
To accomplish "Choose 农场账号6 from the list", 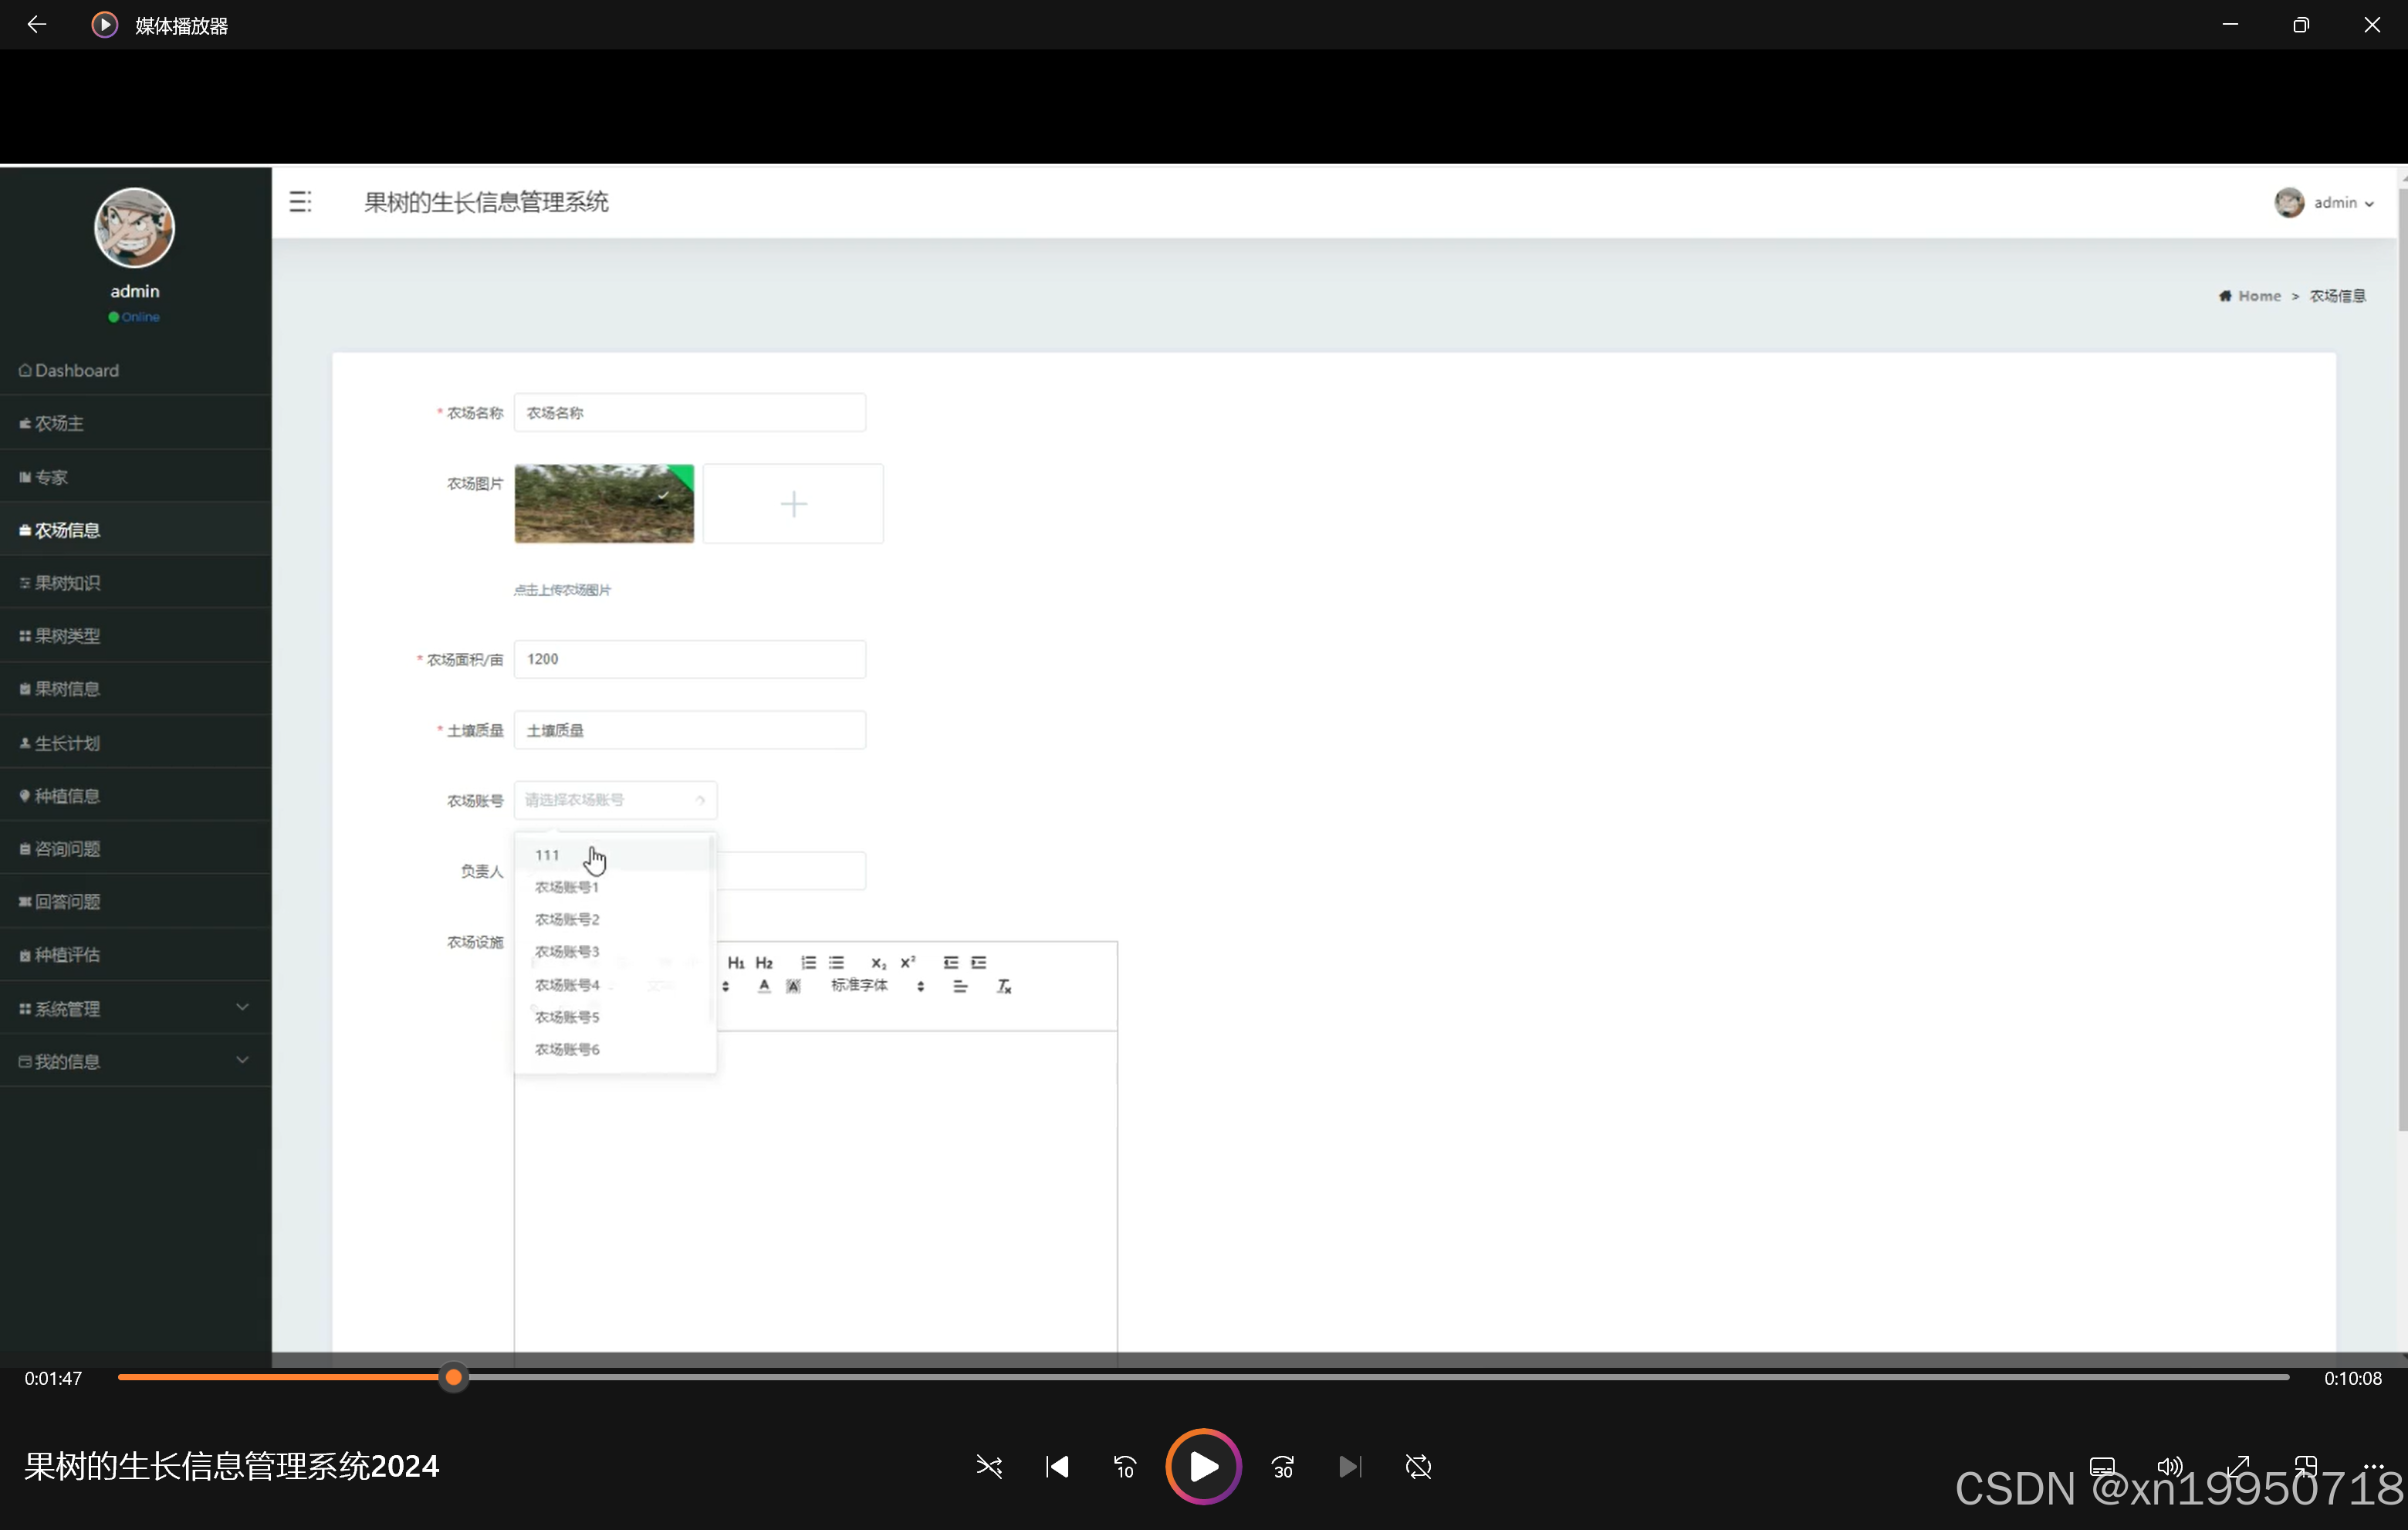I will click(612, 1049).
